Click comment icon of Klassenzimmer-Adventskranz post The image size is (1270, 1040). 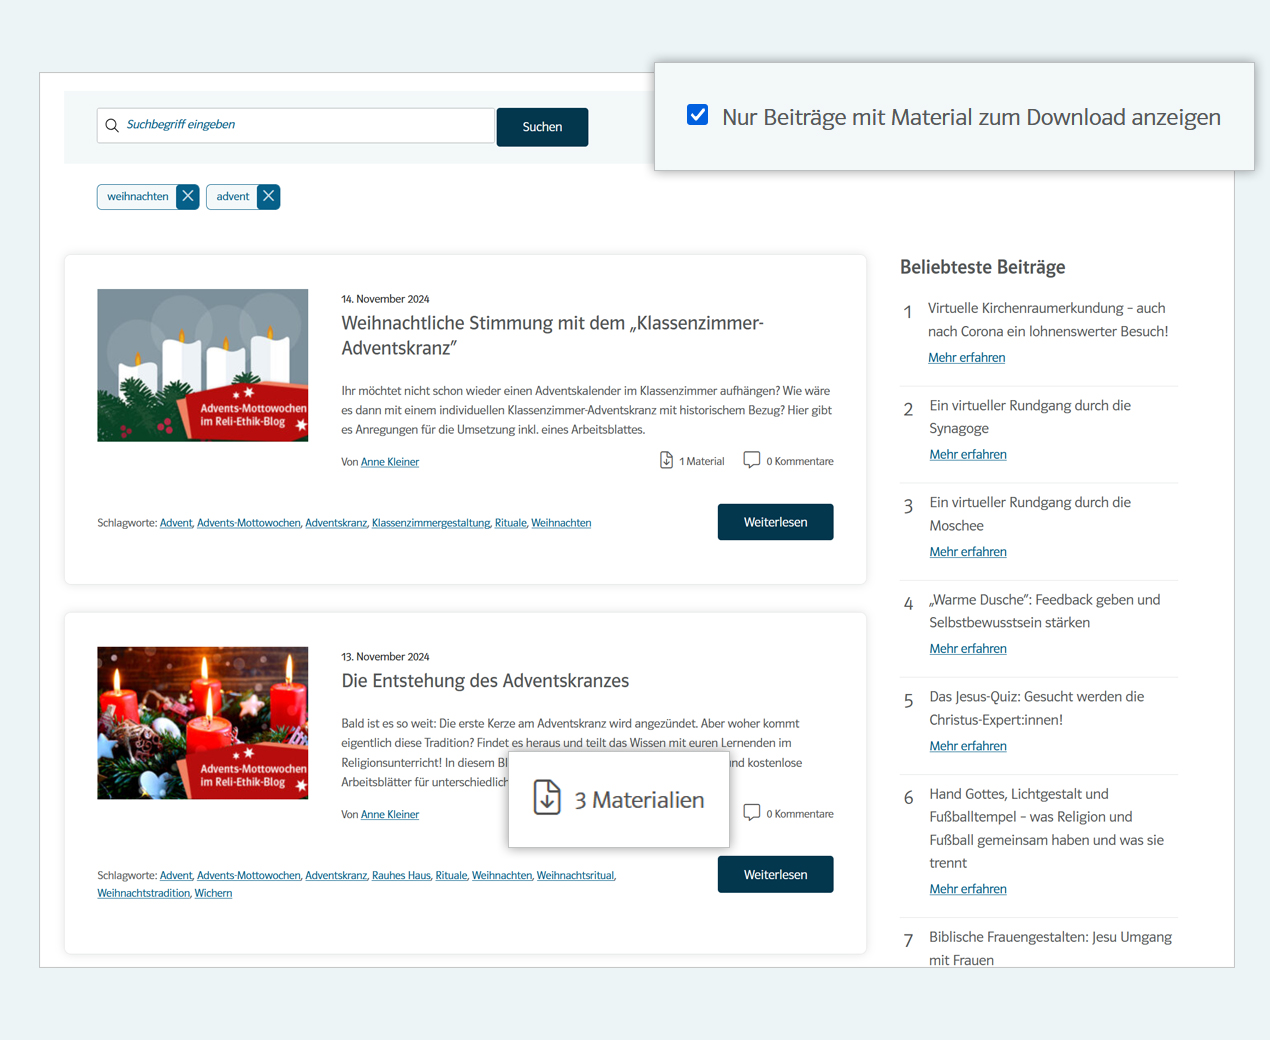coord(751,460)
